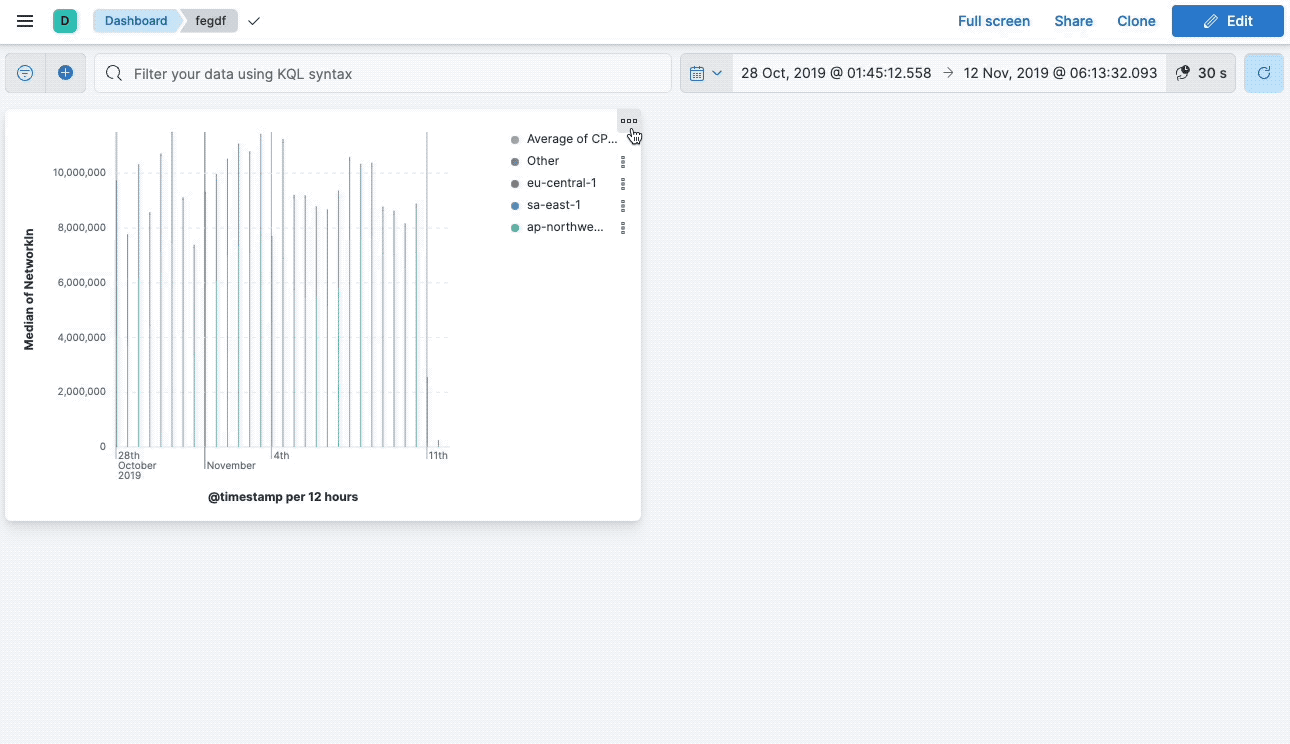Click the eu-central-1 legend color dot

pyautogui.click(x=515, y=184)
